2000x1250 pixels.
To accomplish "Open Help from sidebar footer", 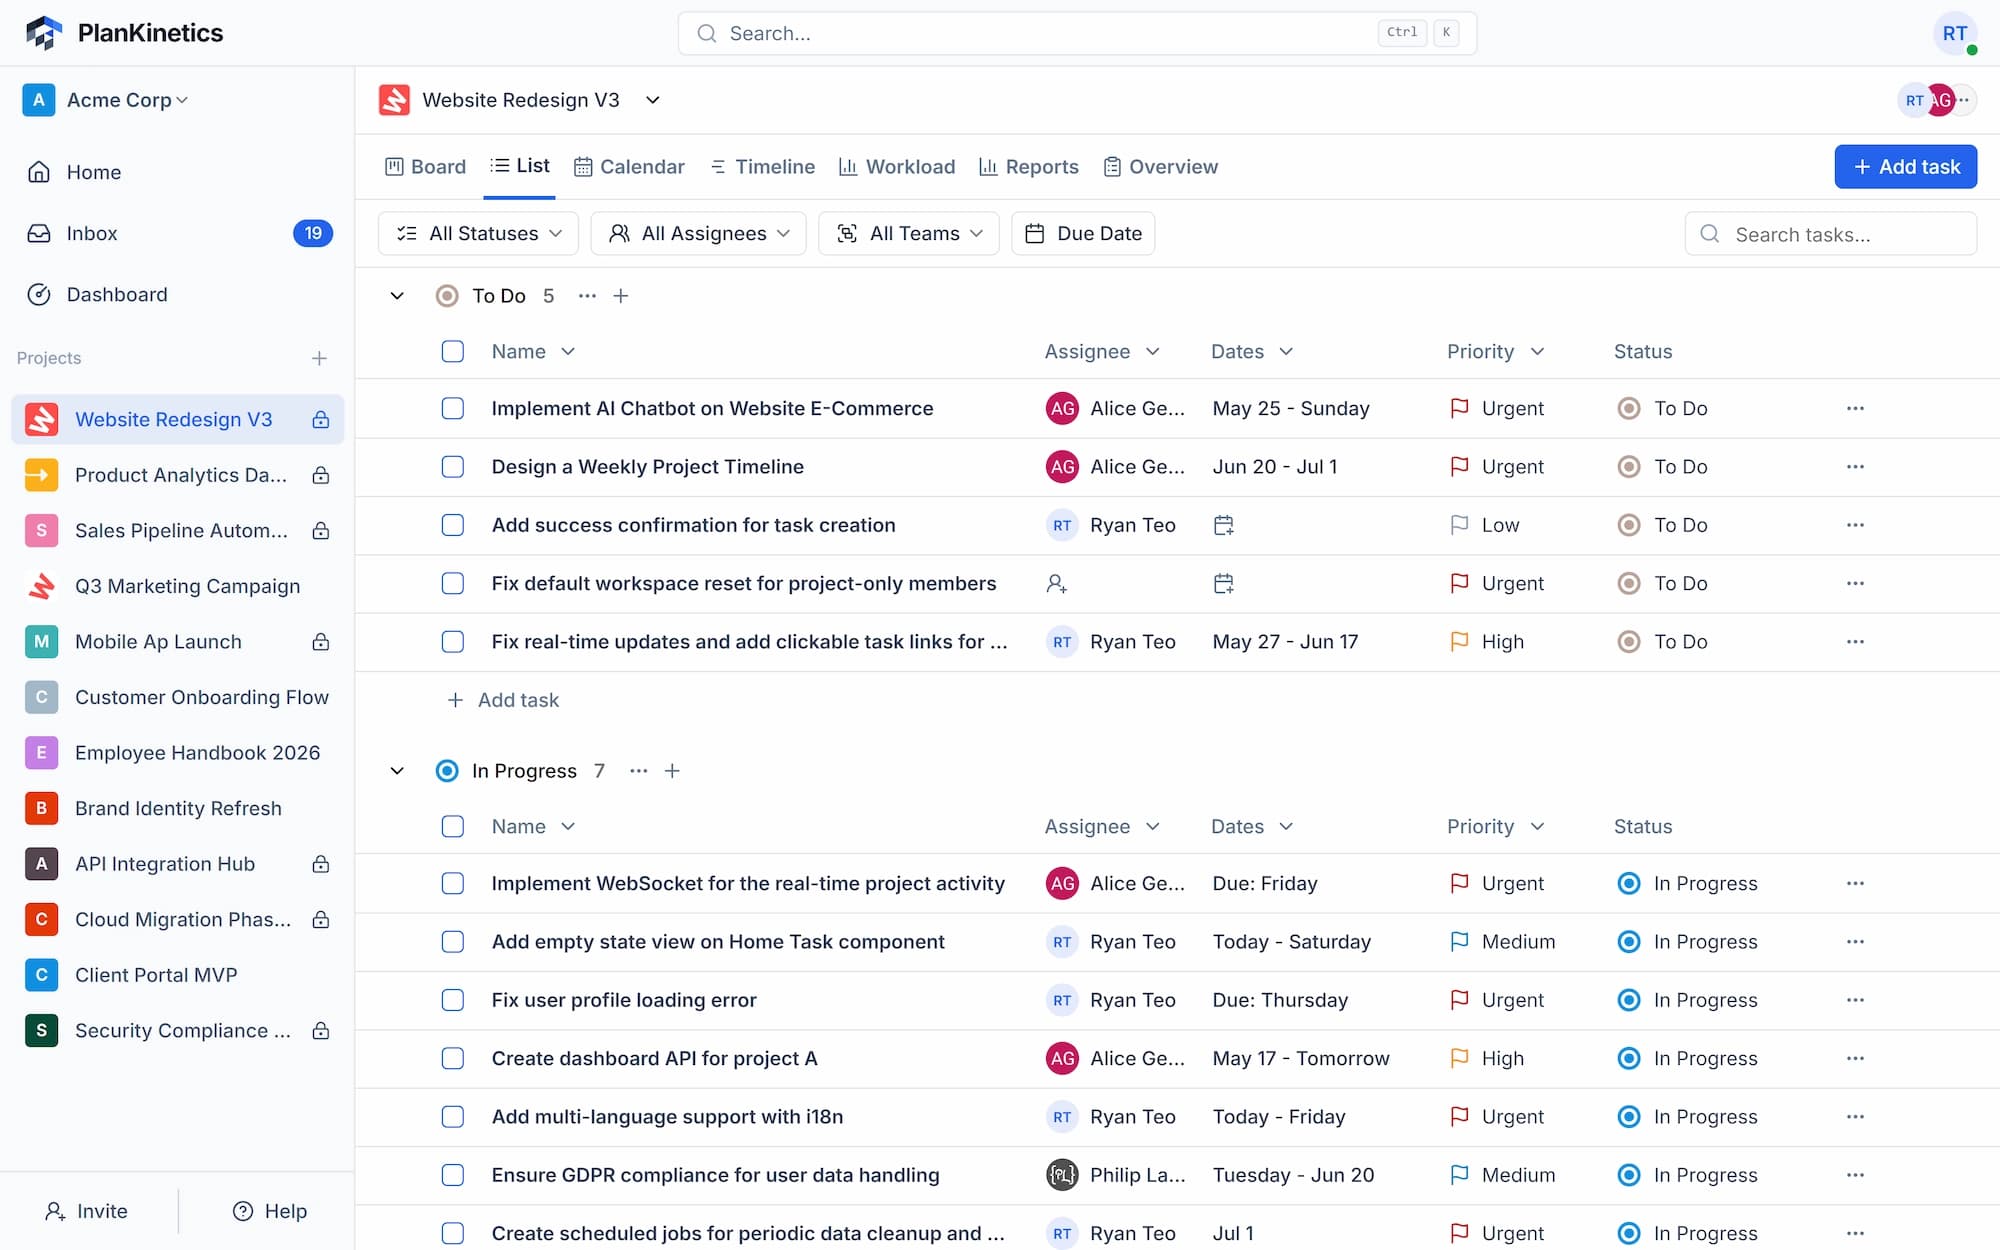I will tap(270, 1211).
